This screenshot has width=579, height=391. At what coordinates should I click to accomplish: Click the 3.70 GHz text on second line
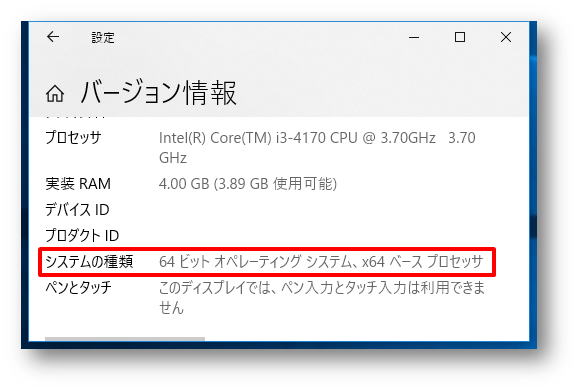173,158
